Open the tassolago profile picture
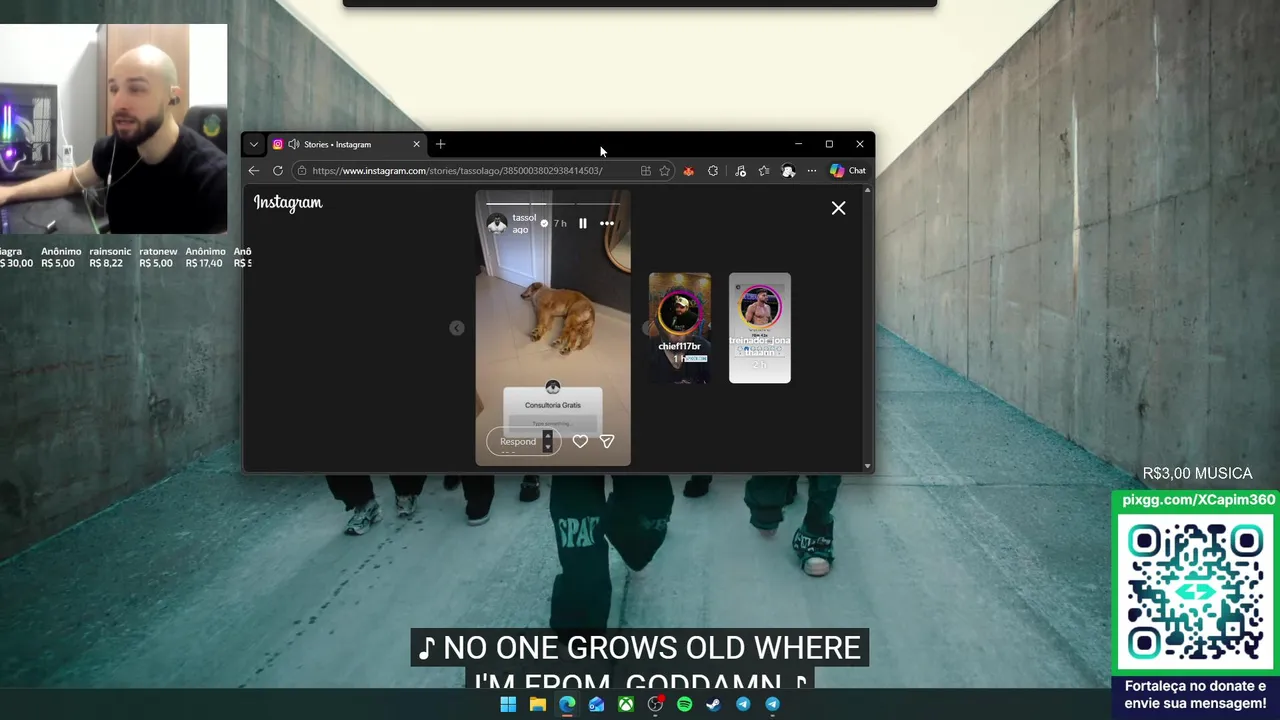1280x720 pixels. click(x=497, y=224)
